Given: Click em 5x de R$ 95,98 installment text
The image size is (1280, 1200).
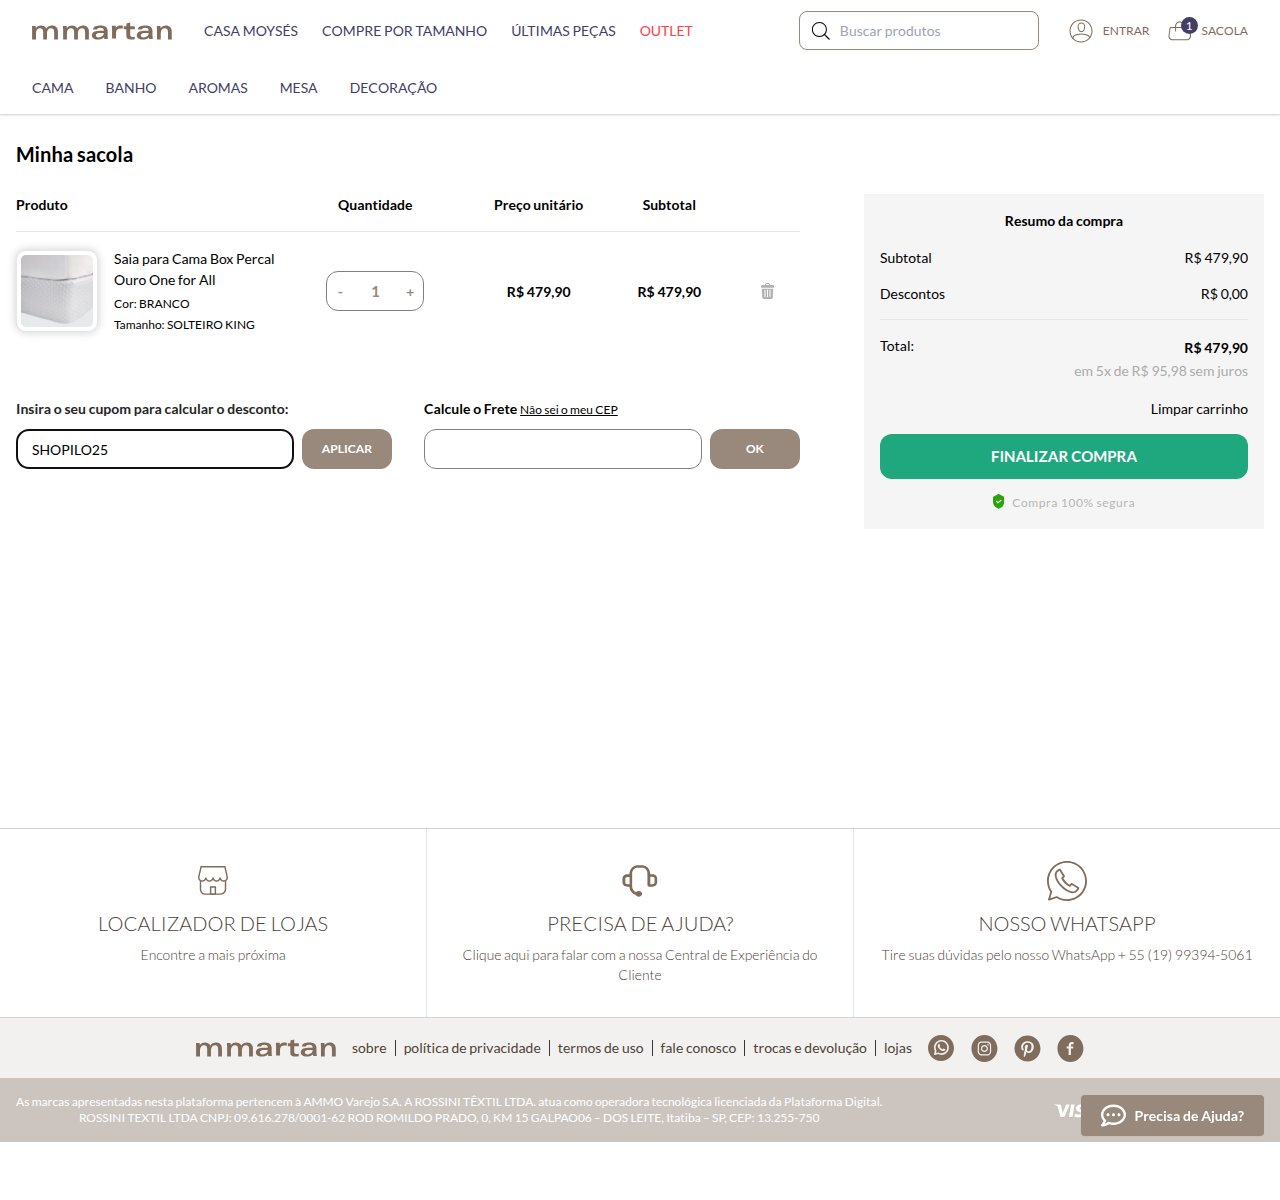Looking at the screenshot, I should (x=1161, y=371).
